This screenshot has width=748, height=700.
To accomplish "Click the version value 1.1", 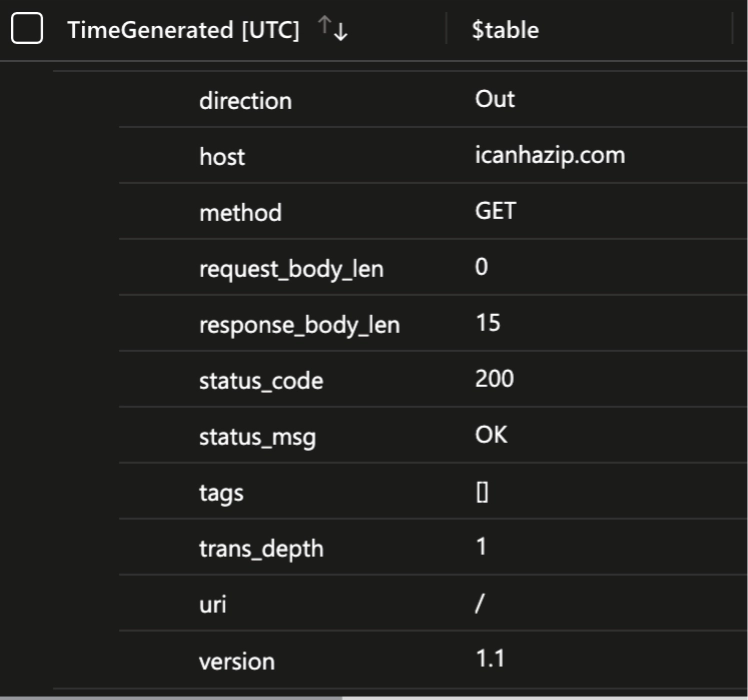I will point(491,660).
